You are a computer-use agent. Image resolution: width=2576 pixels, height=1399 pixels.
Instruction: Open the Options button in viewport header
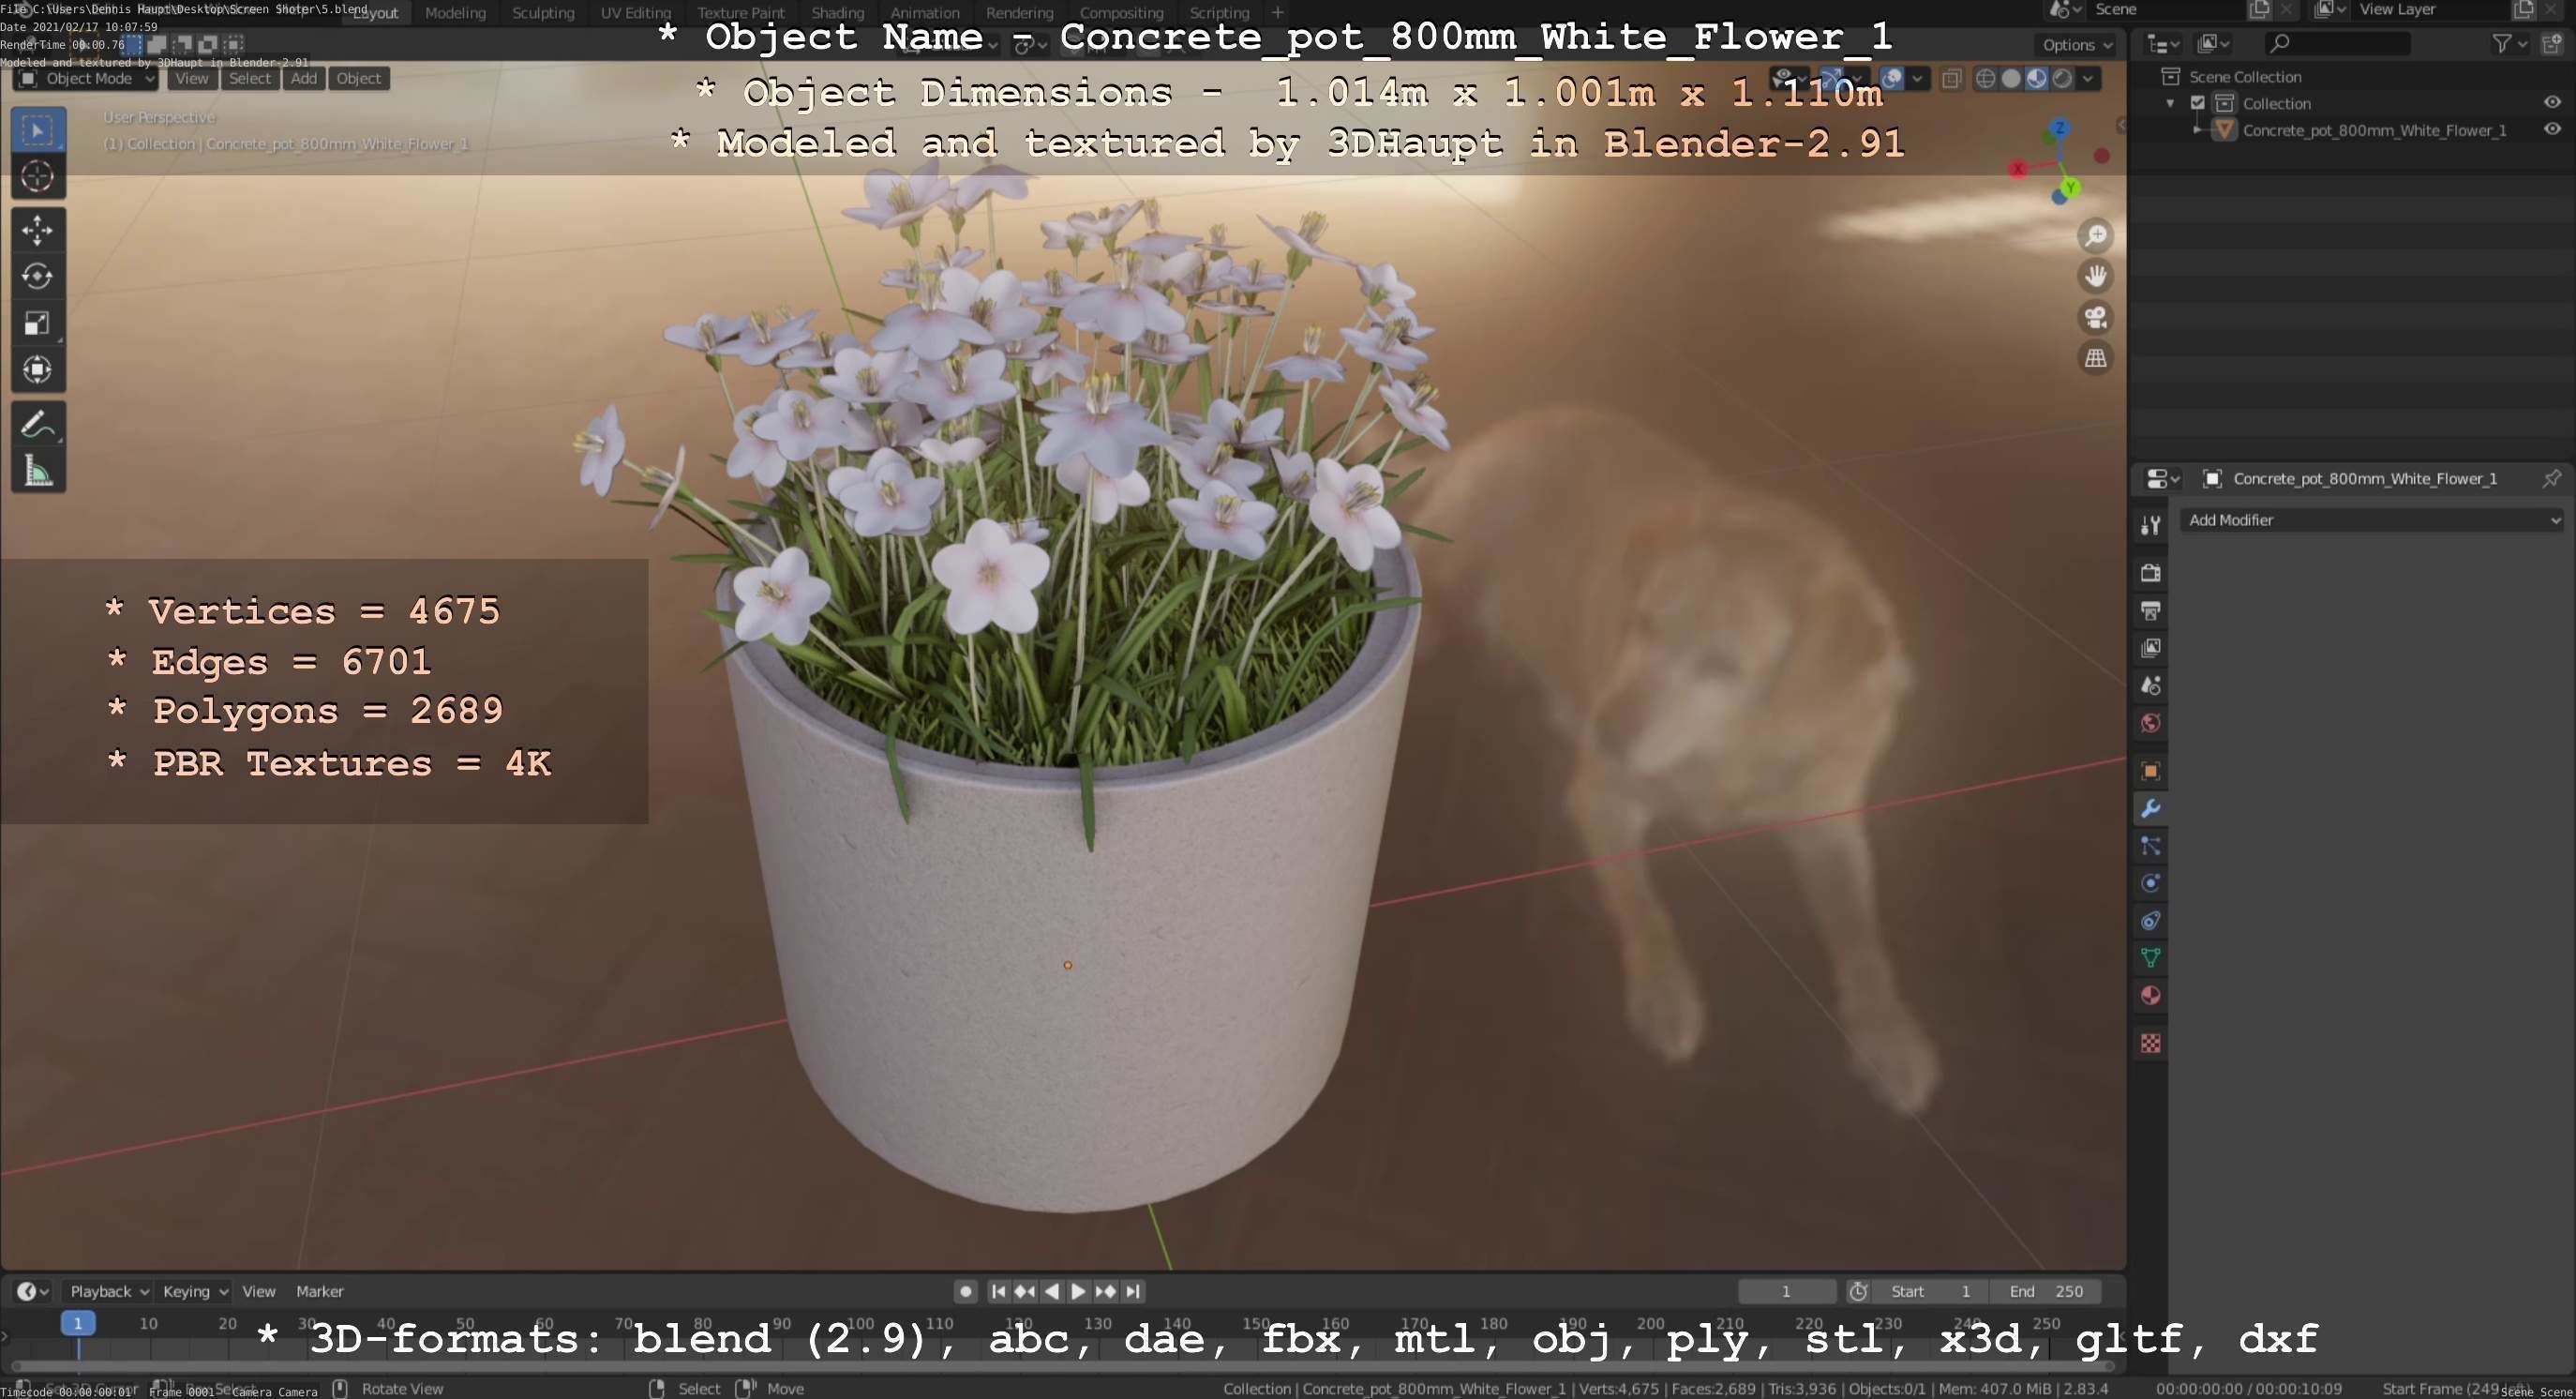2076,45
